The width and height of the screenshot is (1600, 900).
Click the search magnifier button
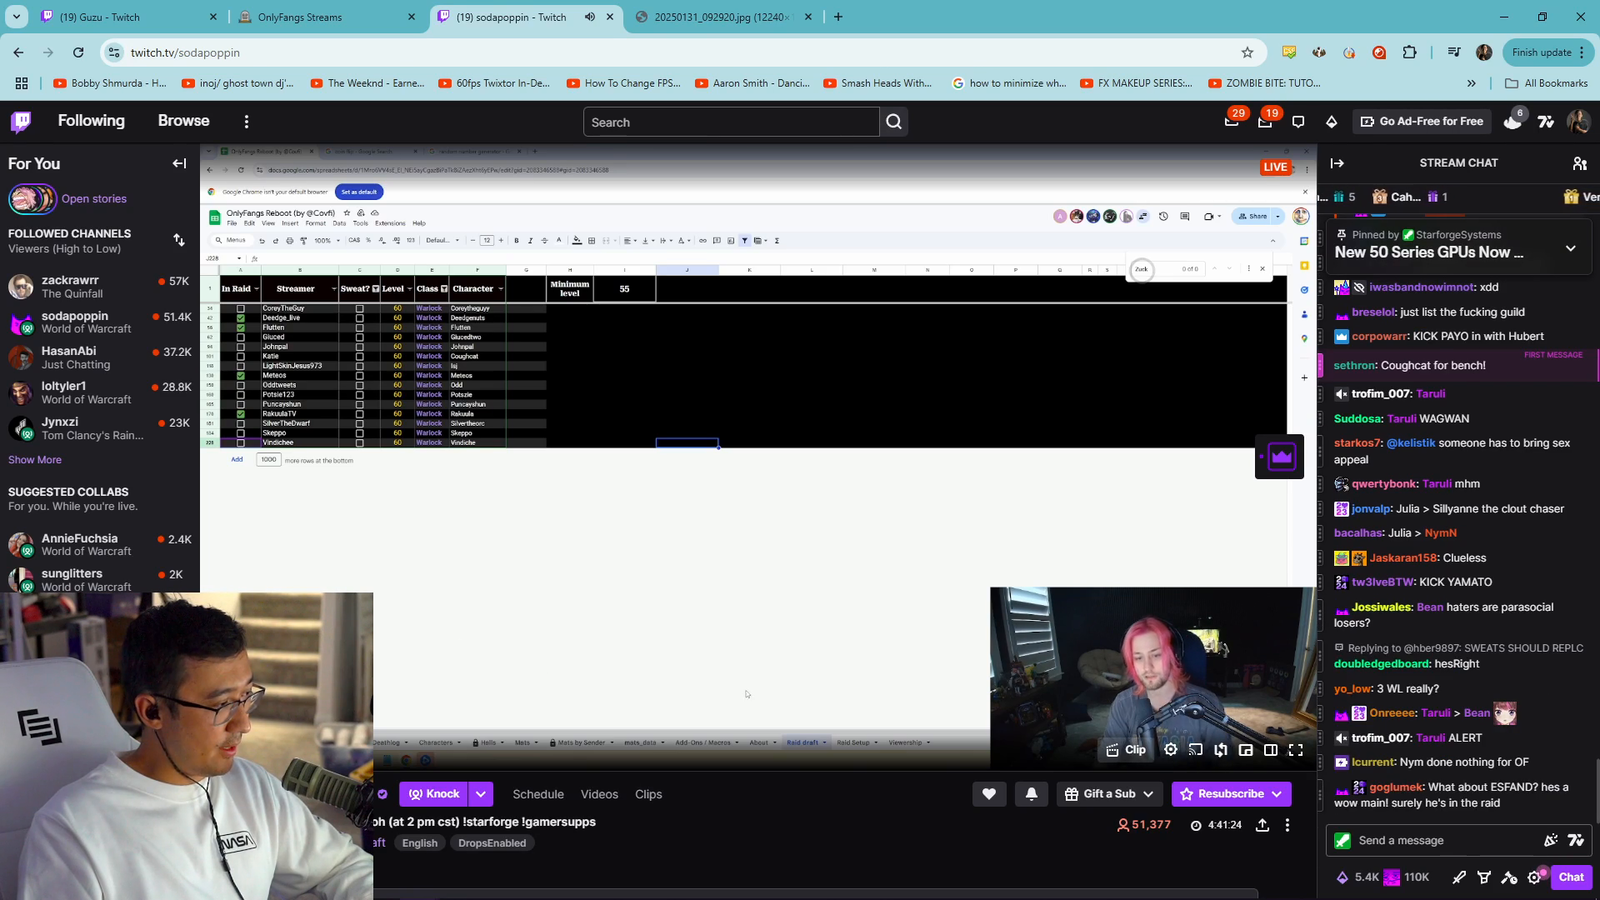pyautogui.click(x=894, y=122)
